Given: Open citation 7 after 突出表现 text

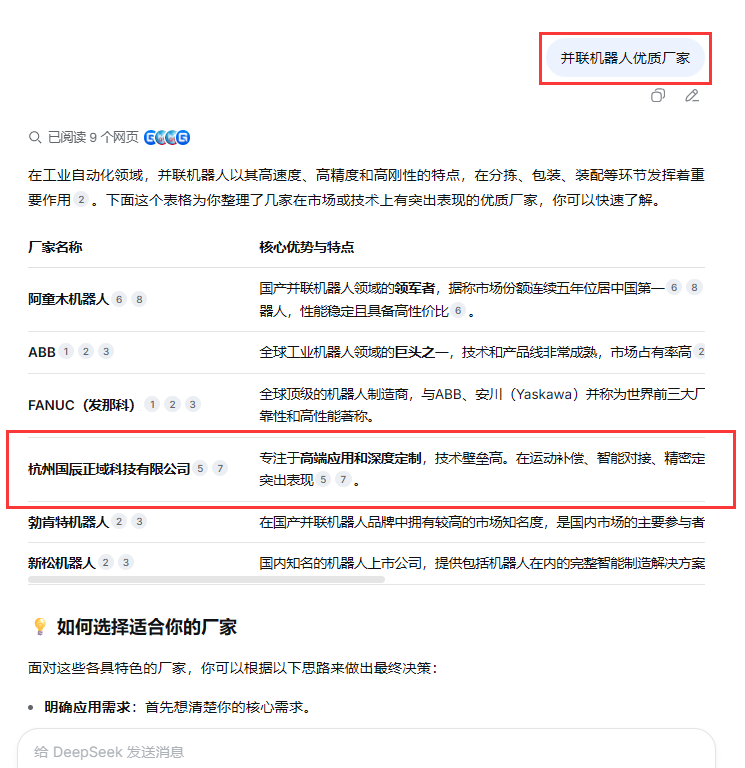Looking at the screenshot, I should point(343,480).
